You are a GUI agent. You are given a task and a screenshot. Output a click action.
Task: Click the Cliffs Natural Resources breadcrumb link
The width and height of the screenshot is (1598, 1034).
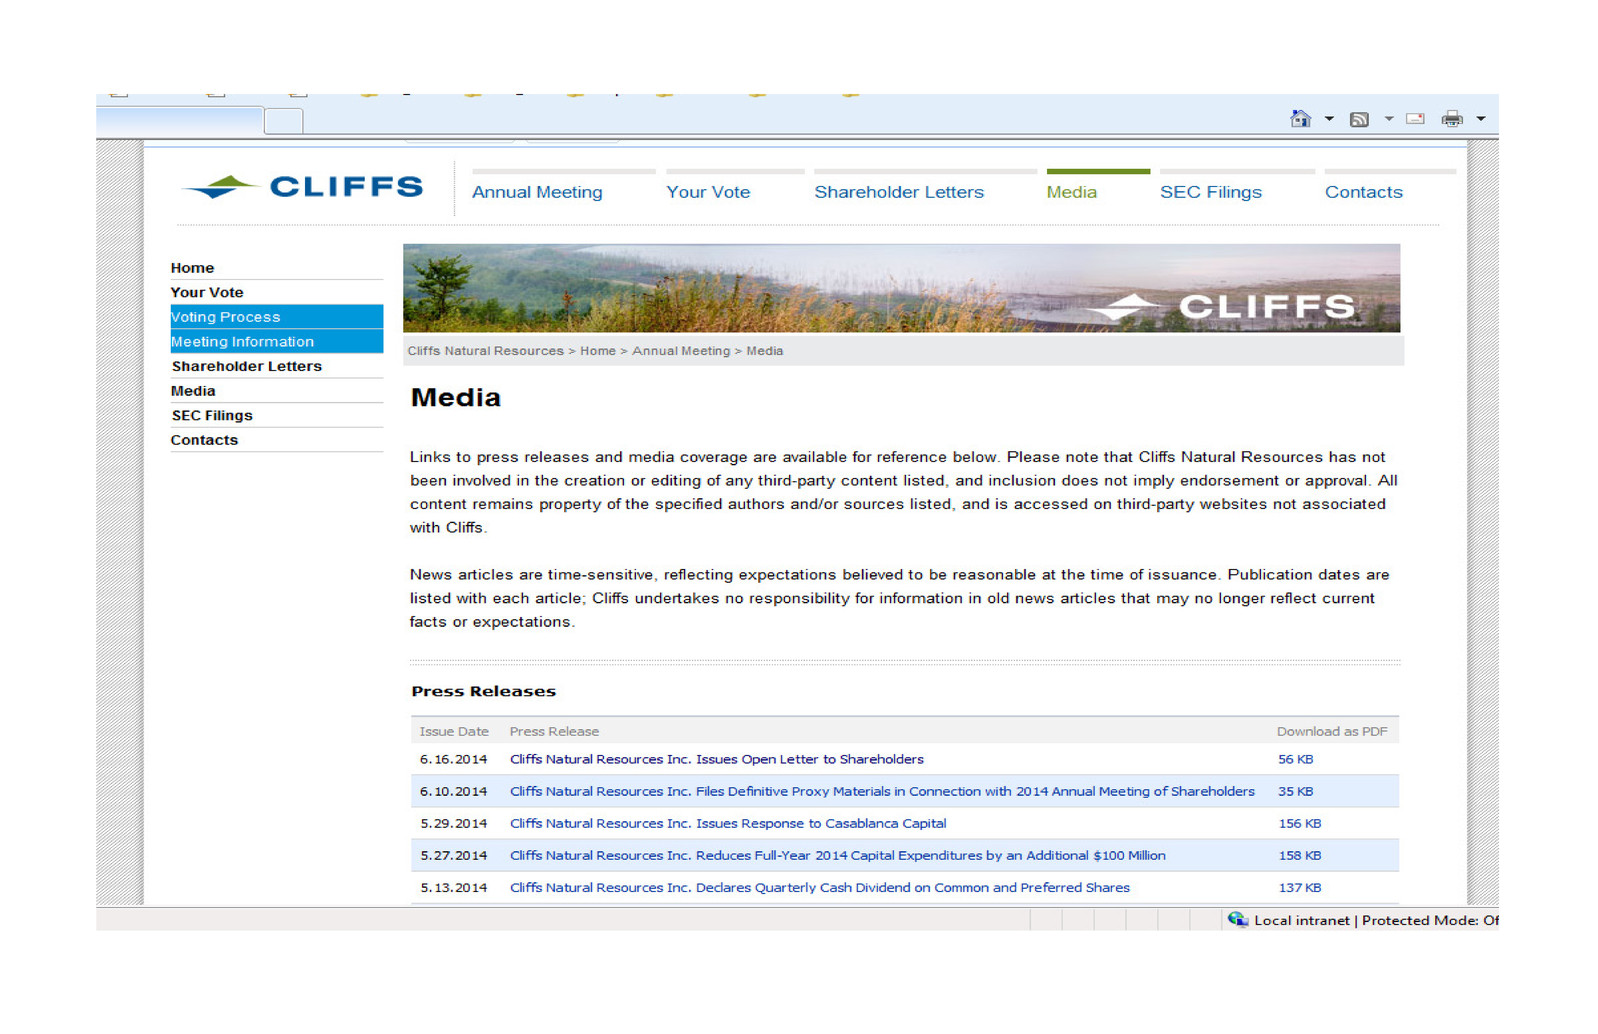485,351
